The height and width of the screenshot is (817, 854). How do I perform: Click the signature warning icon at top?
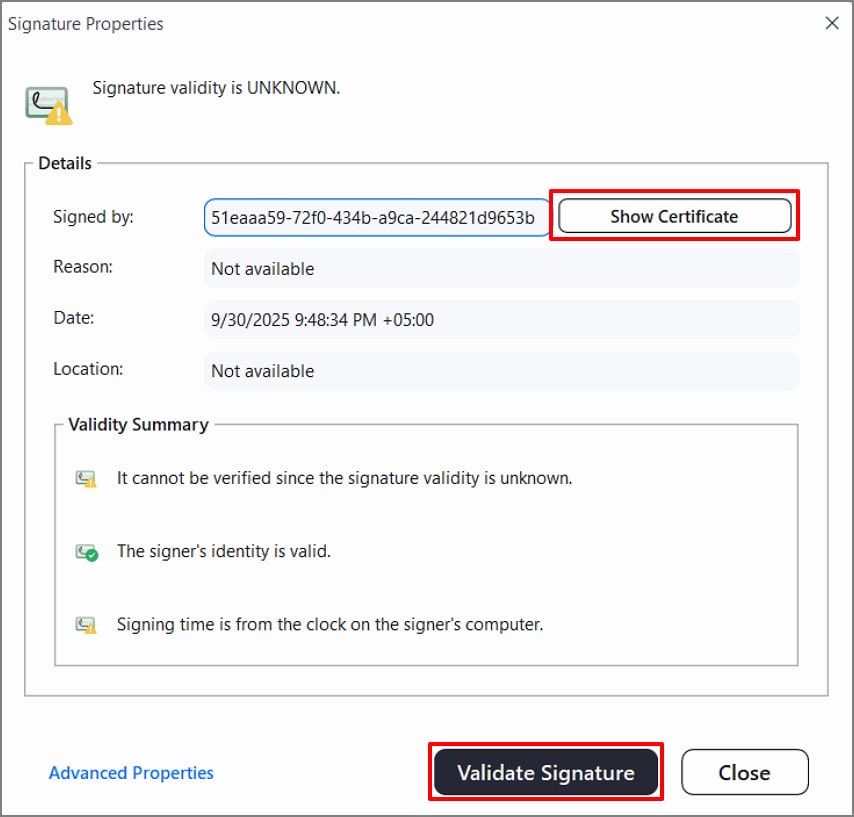(x=48, y=105)
